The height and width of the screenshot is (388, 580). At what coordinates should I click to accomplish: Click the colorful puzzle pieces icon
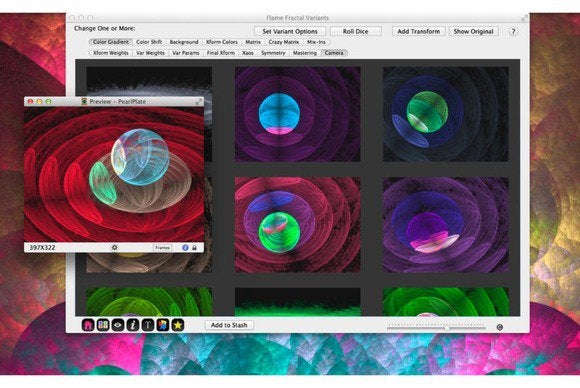[163, 325]
